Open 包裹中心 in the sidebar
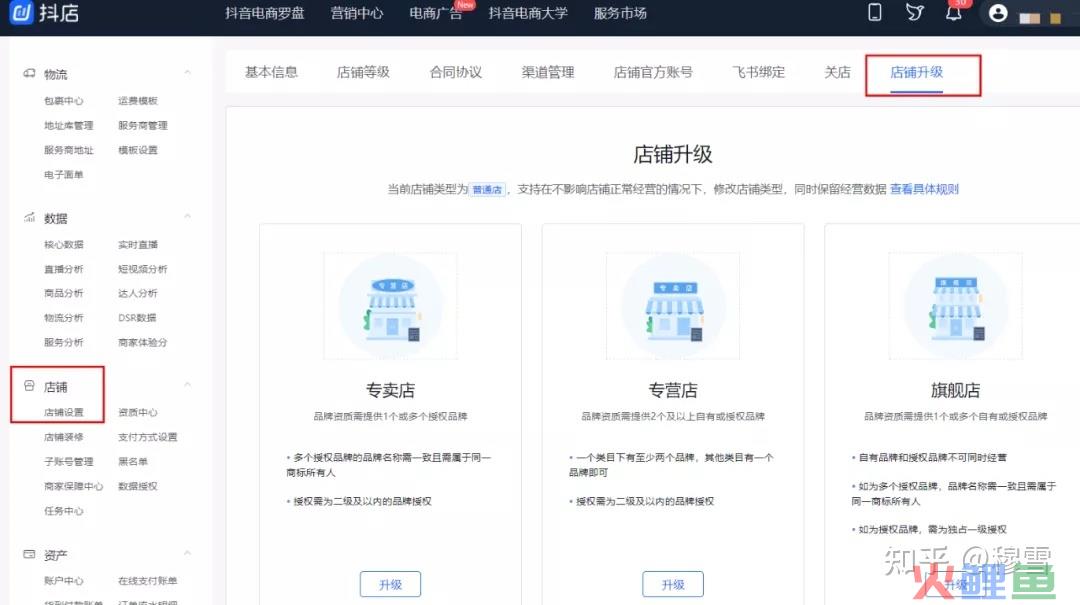 [x=63, y=101]
